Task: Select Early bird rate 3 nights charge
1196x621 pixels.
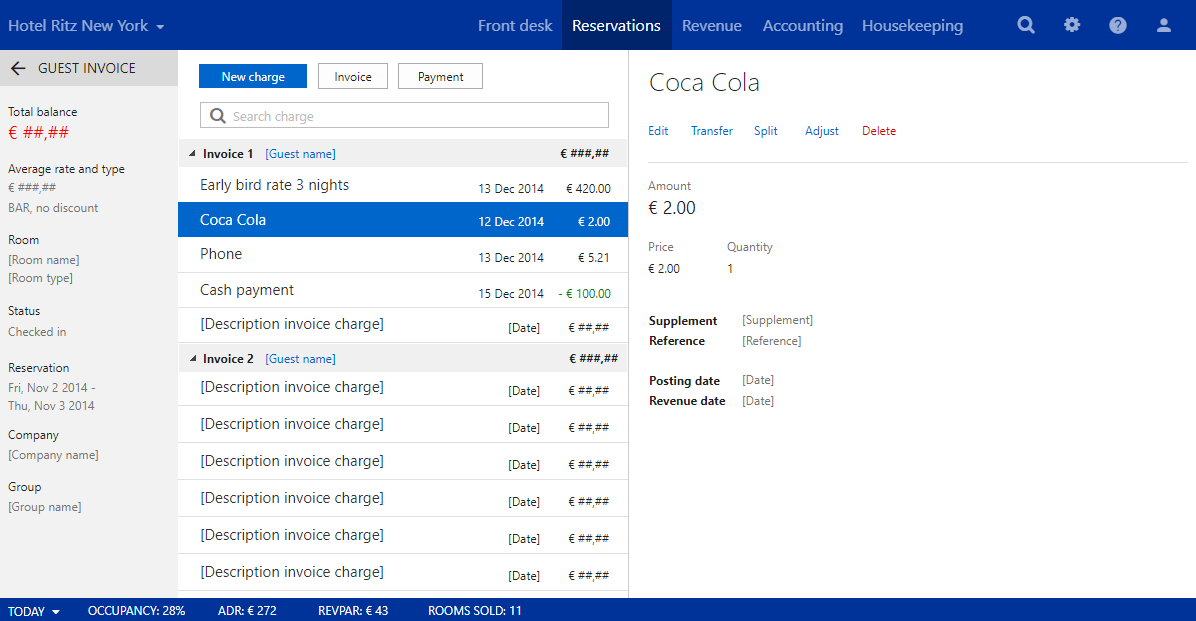Action: point(403,185)
